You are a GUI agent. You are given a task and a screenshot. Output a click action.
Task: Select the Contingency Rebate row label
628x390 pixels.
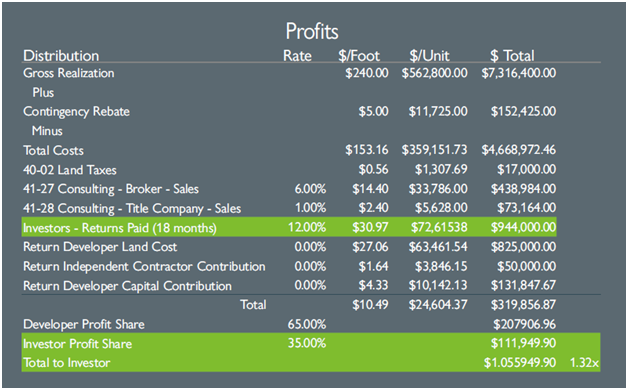[76, 112]
